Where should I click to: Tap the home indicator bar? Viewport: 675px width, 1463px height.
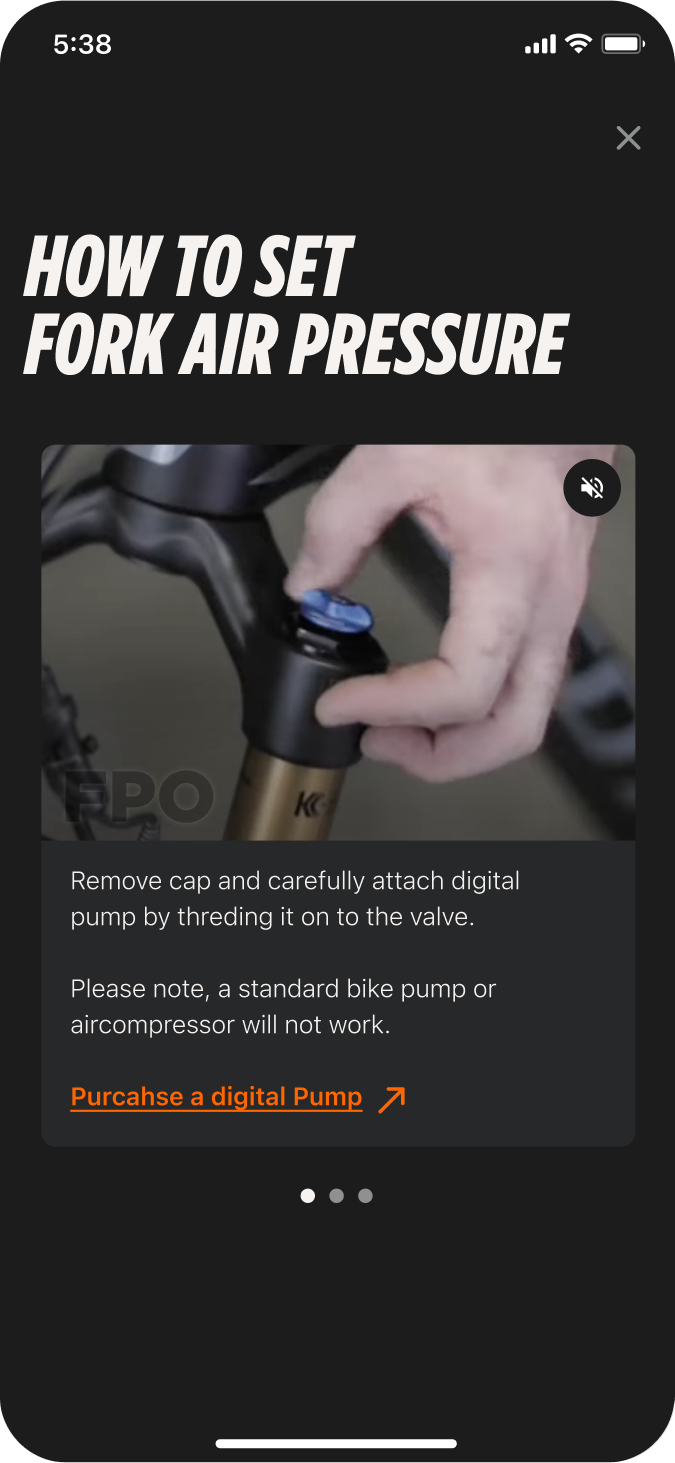[x=337, y=1443]
